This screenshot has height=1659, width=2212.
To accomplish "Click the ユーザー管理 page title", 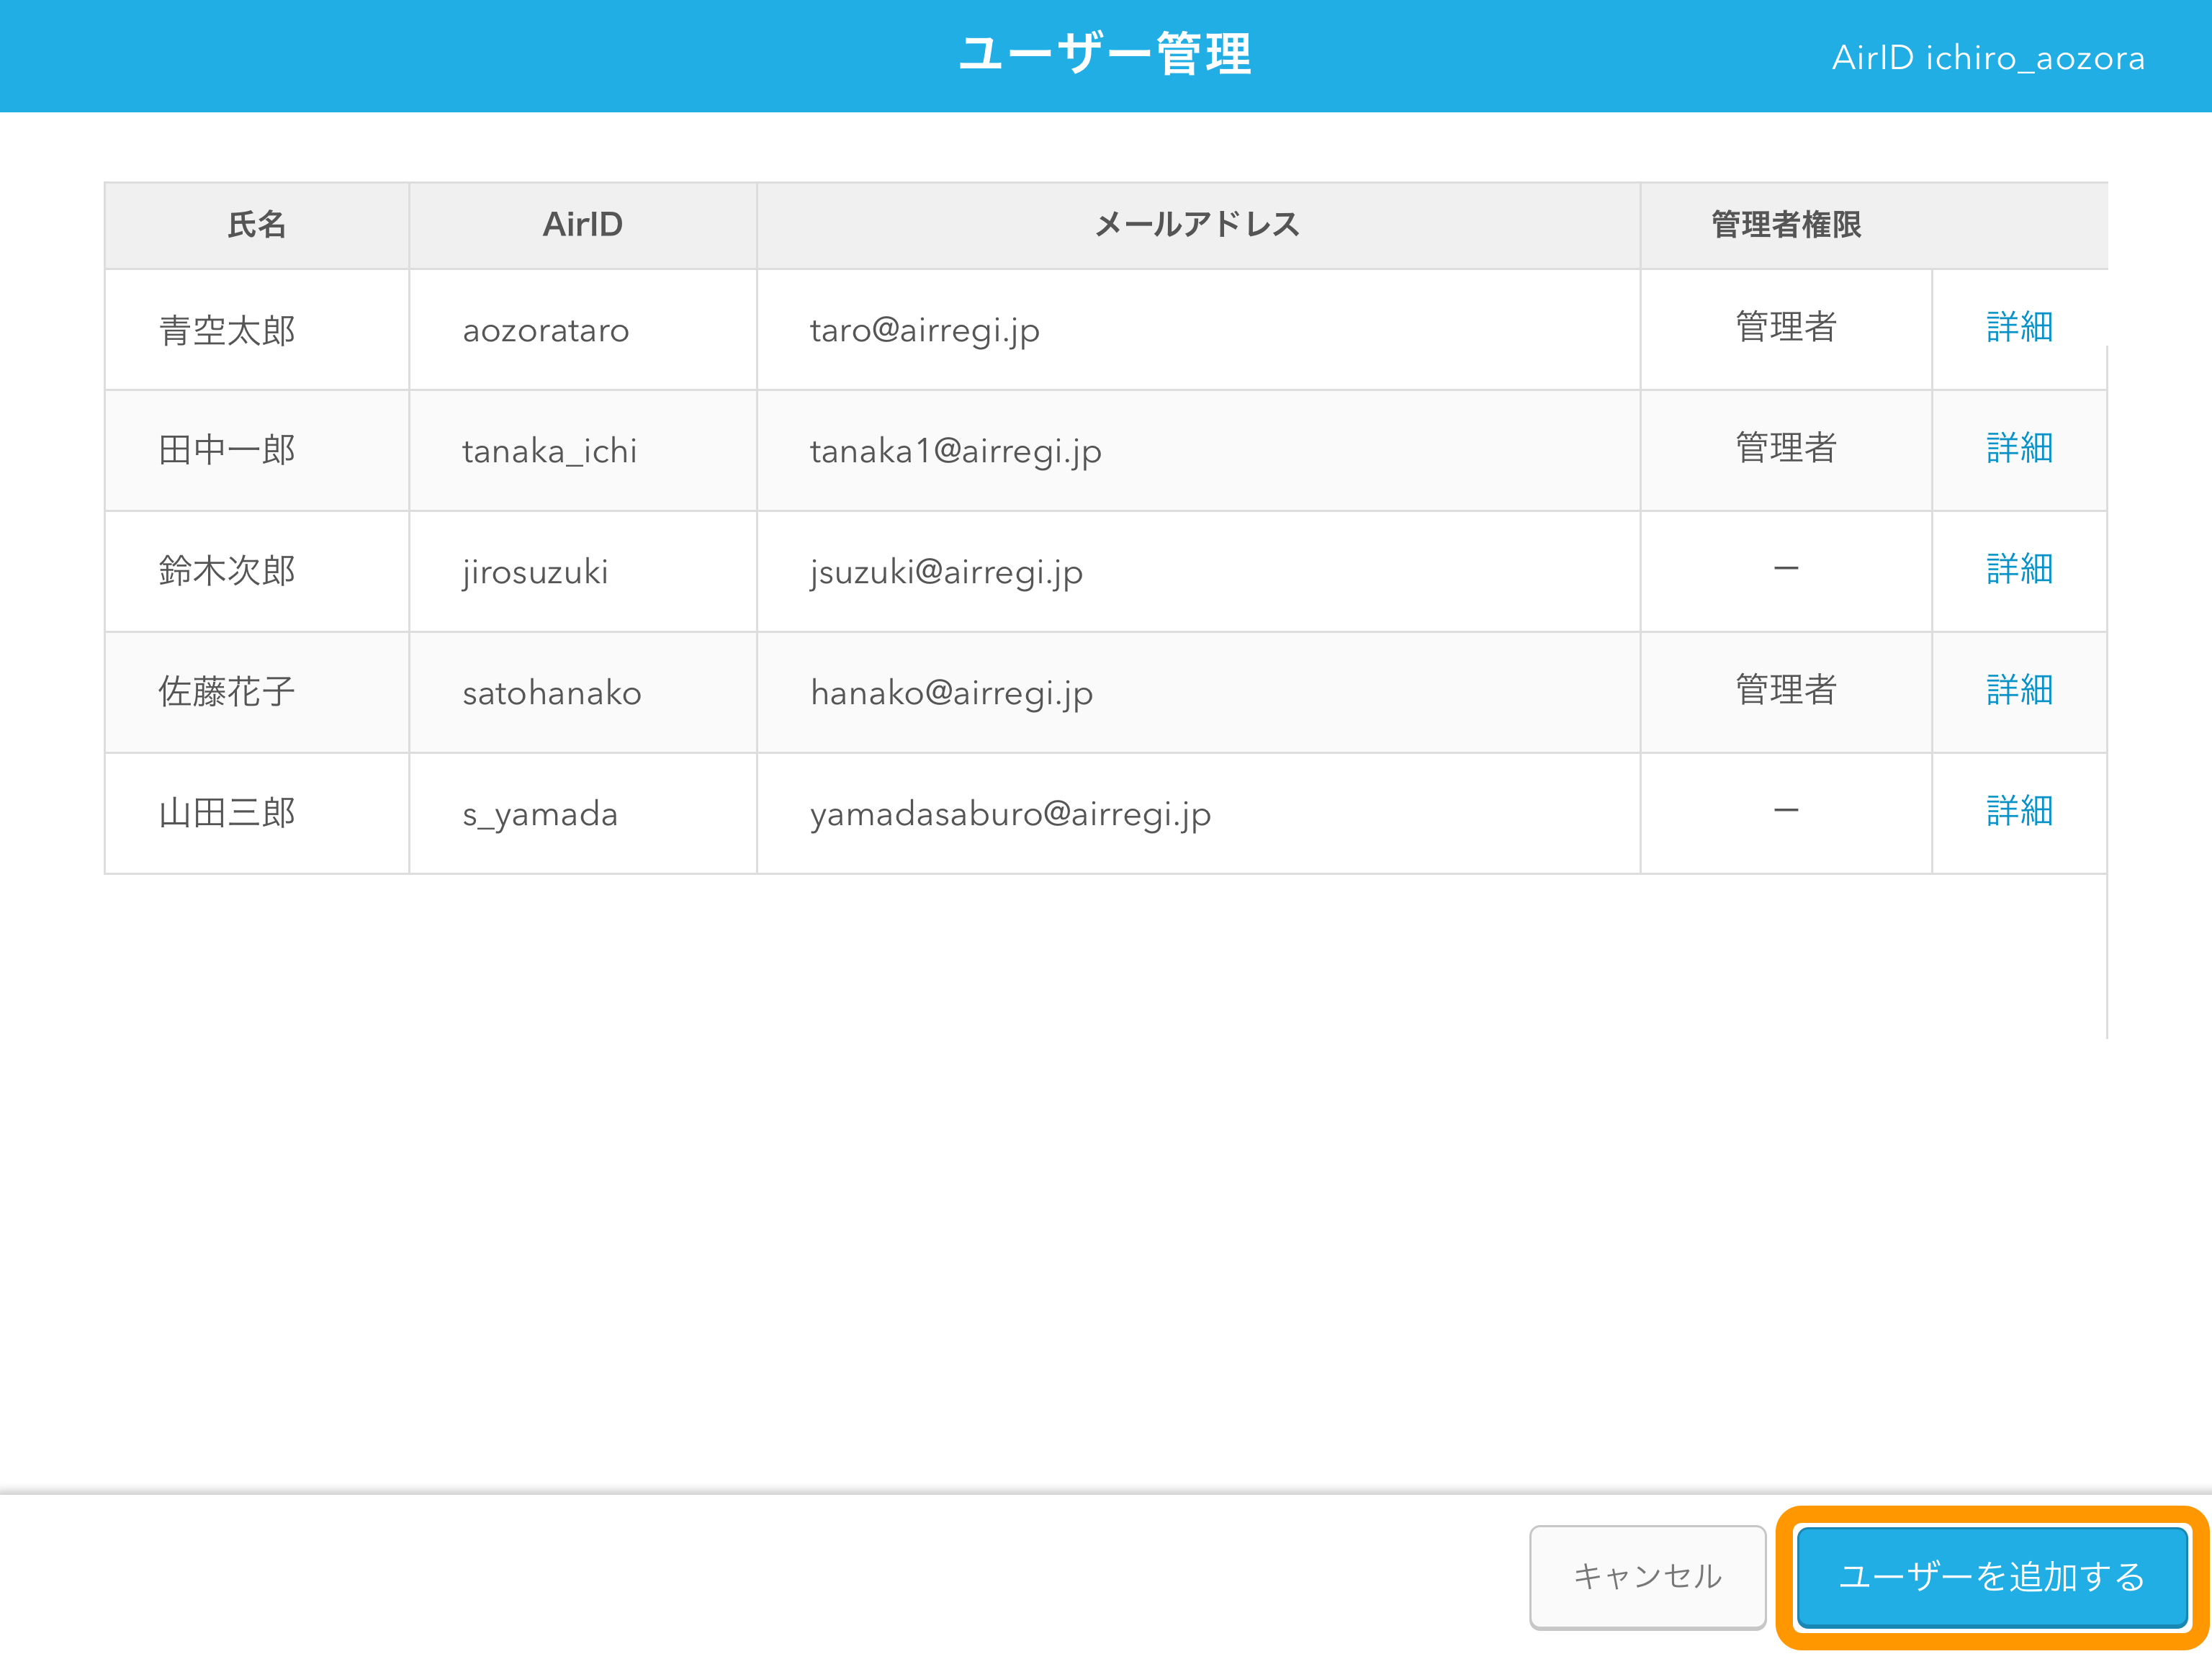I will (1105, 54).
